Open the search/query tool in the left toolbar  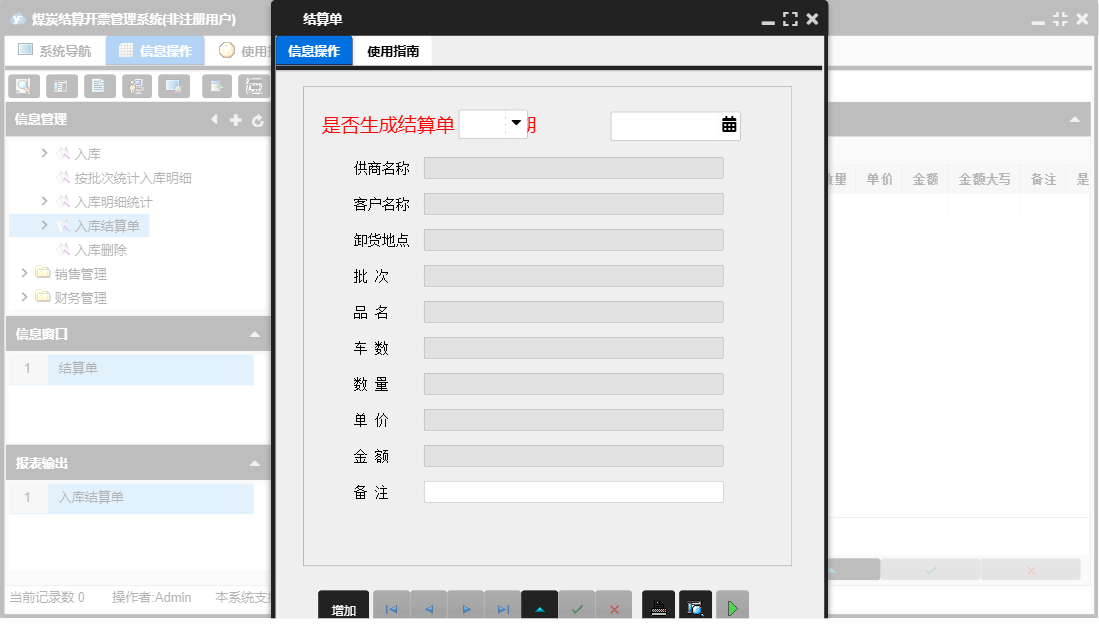pos(23,86)
